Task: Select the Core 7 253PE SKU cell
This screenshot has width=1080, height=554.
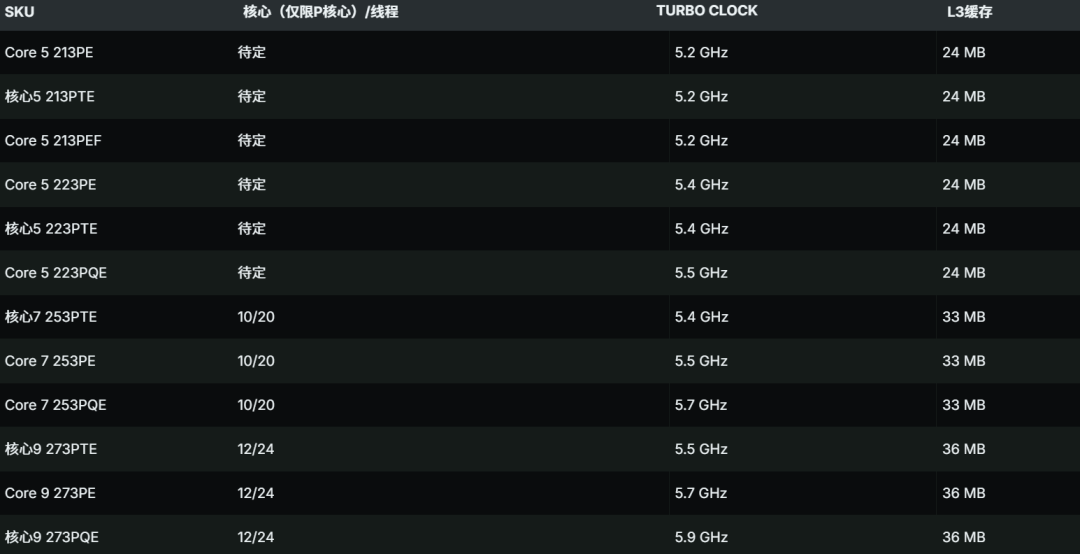Action: (x=50, y=360)
